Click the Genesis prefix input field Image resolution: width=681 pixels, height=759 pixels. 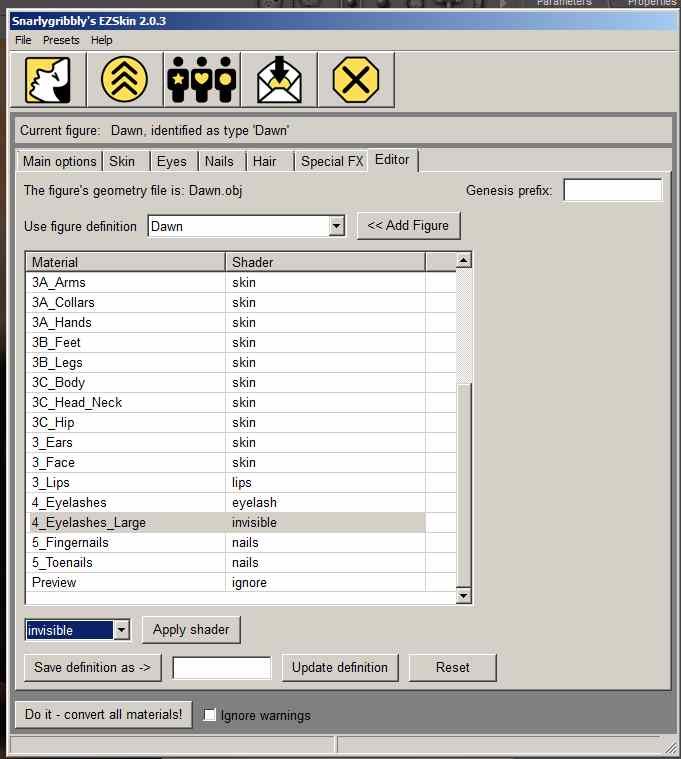(x=613, y=190)
